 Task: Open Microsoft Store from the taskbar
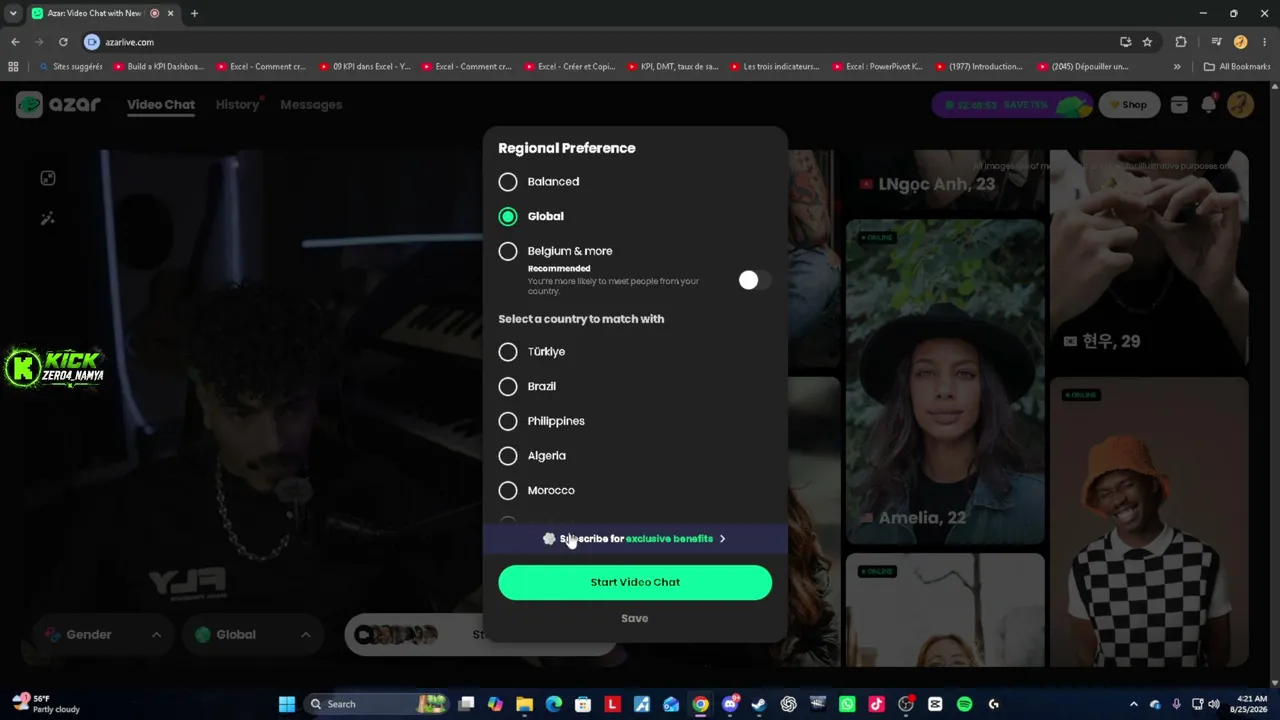(583, 704)
